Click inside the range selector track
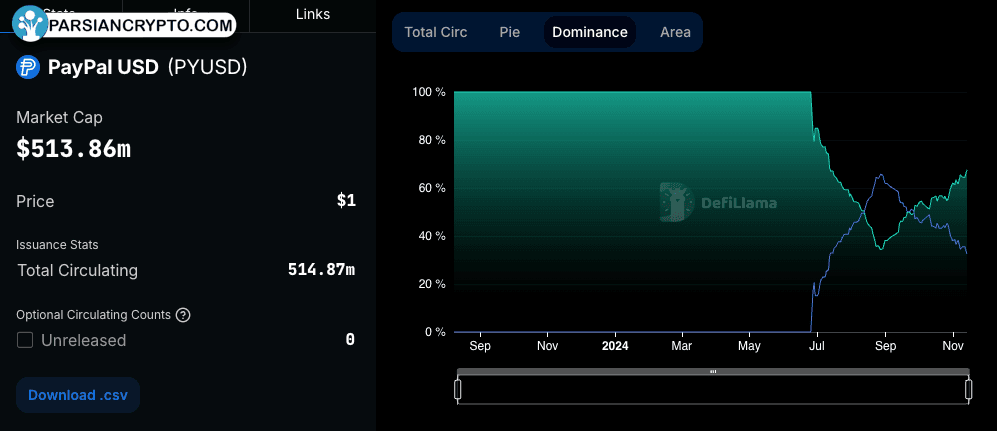The height and width of the screenshot is (431, 997). click(713, 389)
